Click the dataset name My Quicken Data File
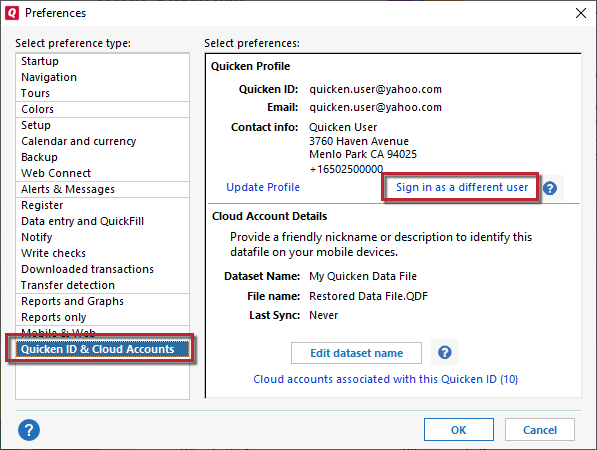Viewport: 597px width, 450px height. (x=363, y=276)
